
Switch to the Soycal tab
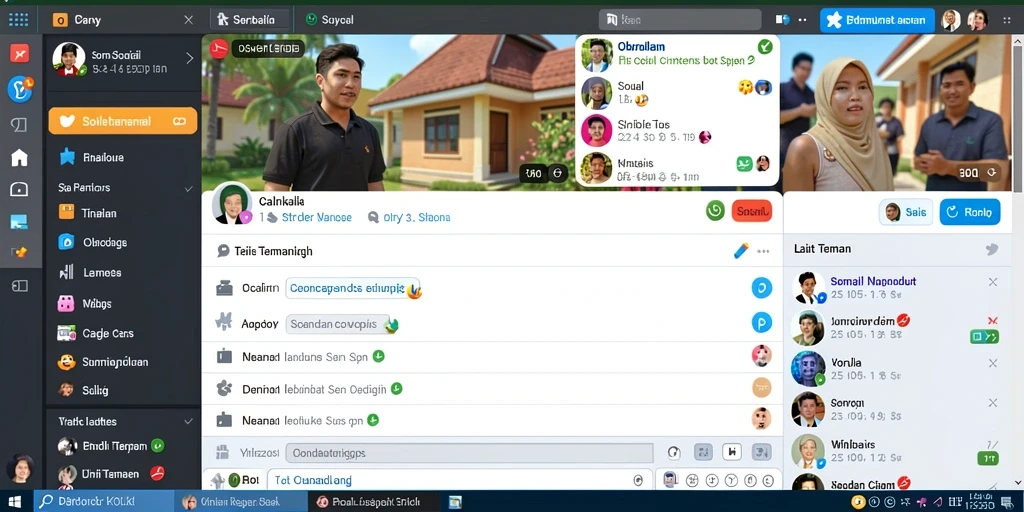pos(330,20)
